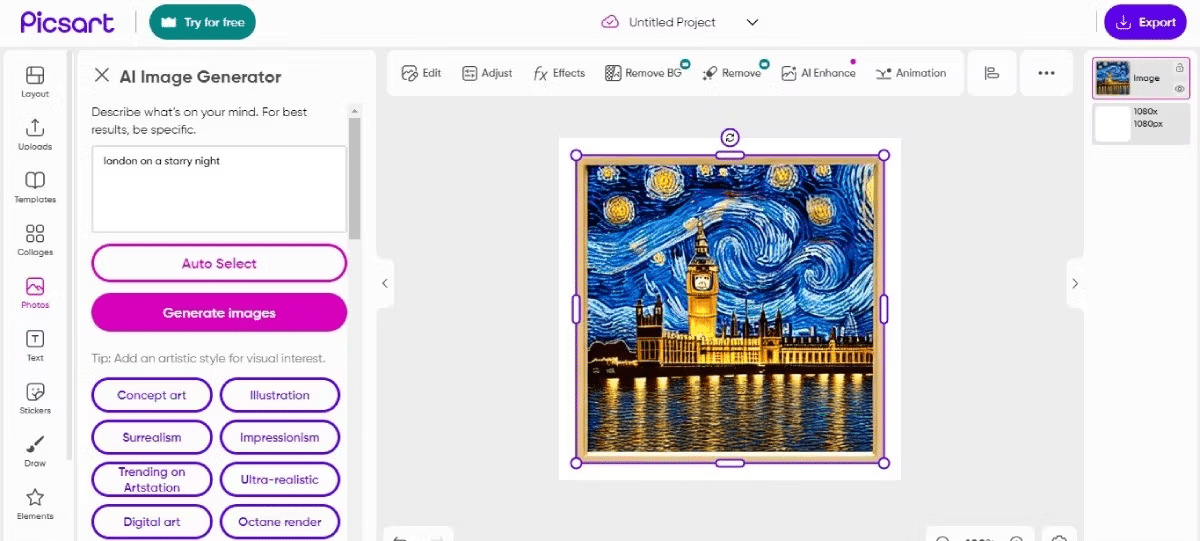Collapse the left panel with arrow
1200x541 pixels.
384,283
